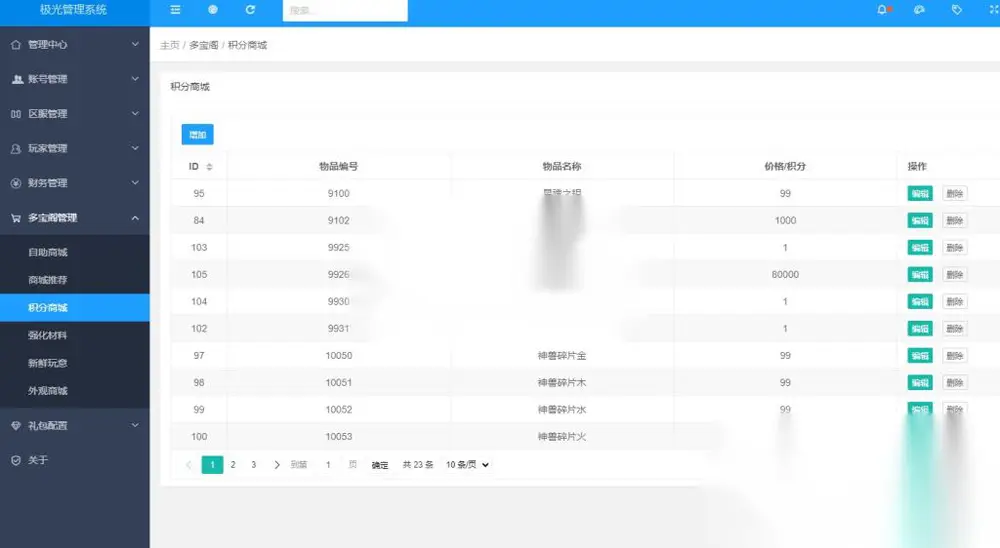This screenshot has height=548, width=1000.
Task: Click the 物品名称 column header
Action: coord(562,167)
